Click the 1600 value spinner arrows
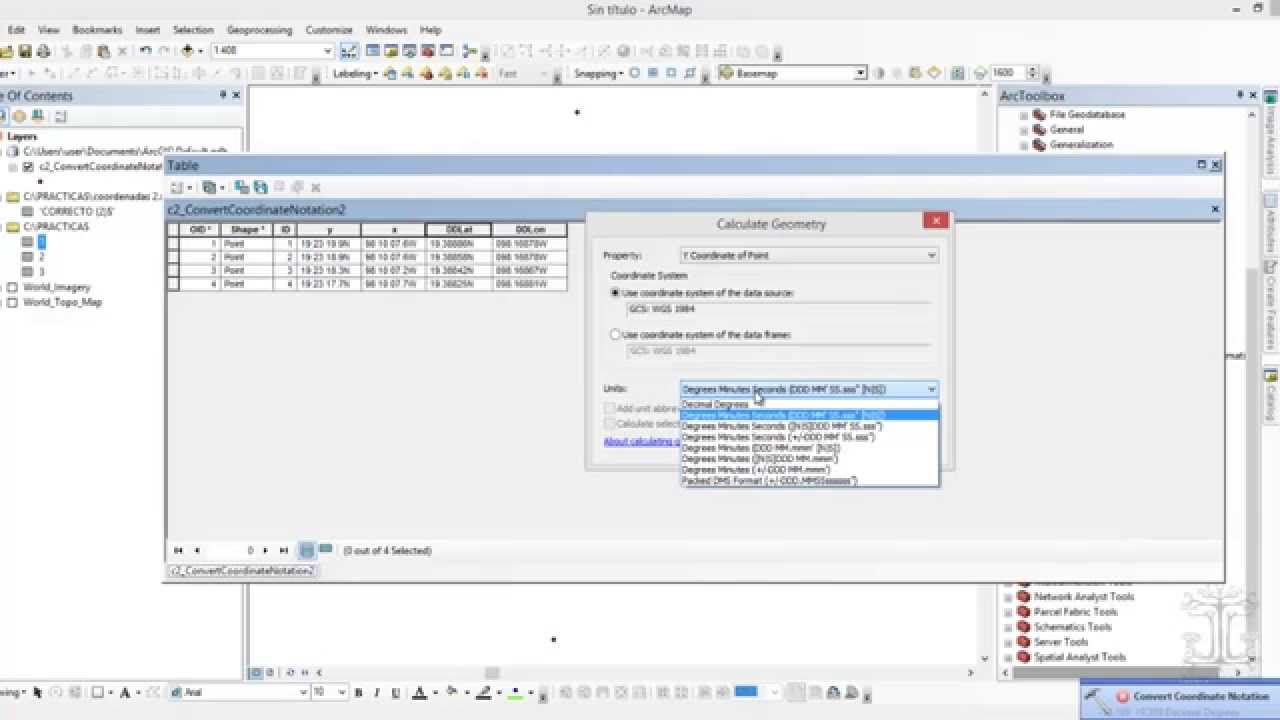 (1031, 73)
